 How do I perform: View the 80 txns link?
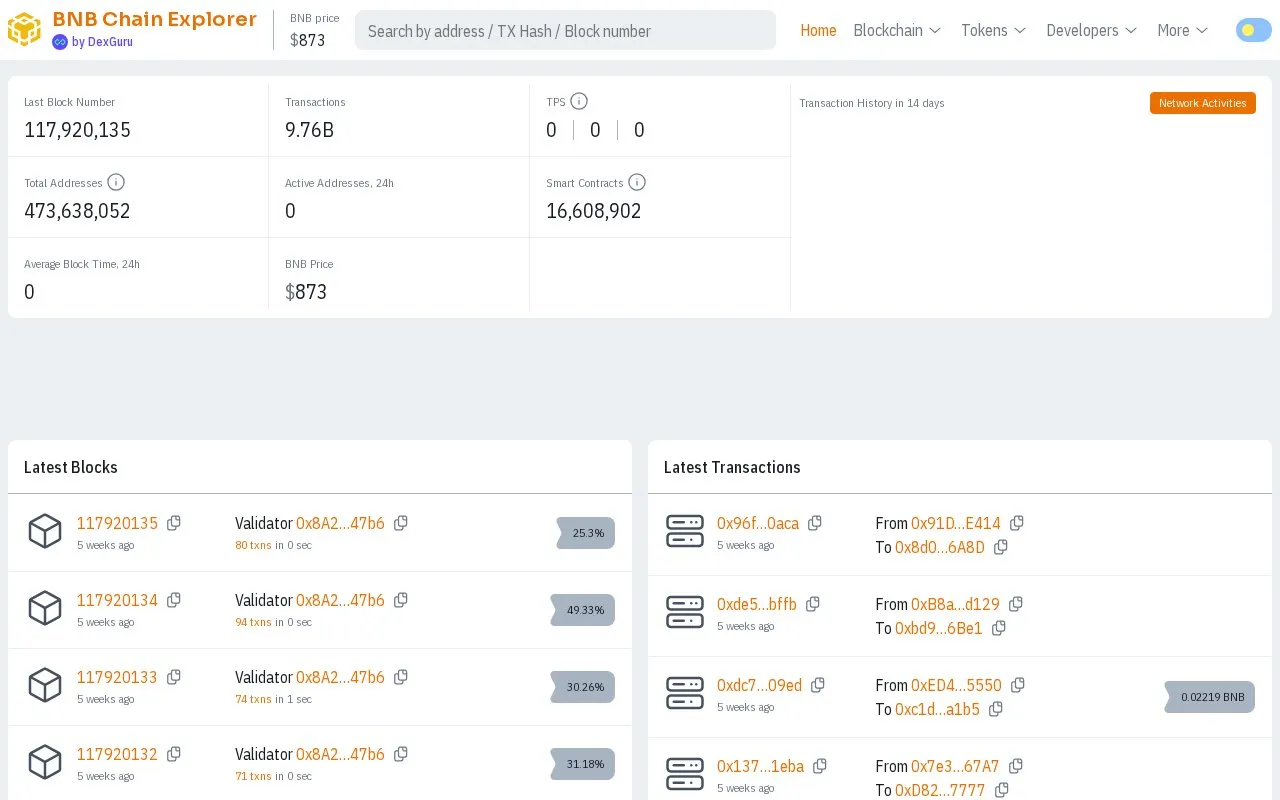pyautogui.click(x=253, y=545)
